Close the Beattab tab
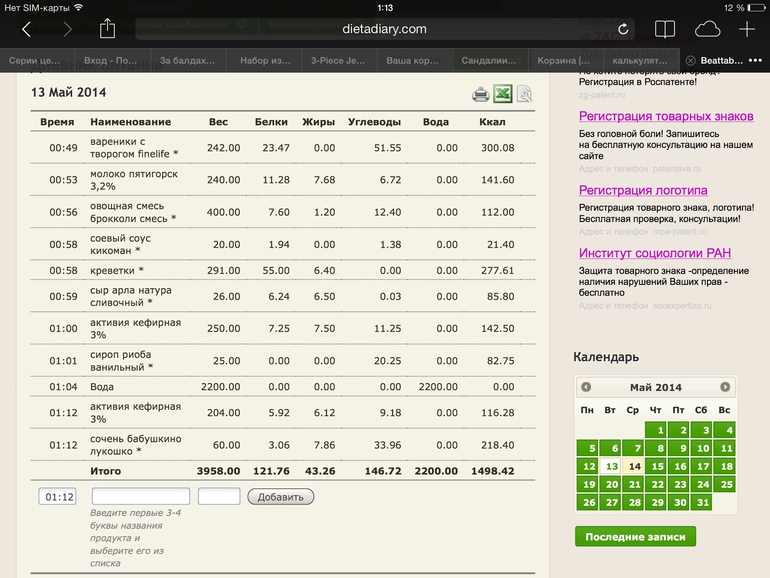 click(690, 60)
